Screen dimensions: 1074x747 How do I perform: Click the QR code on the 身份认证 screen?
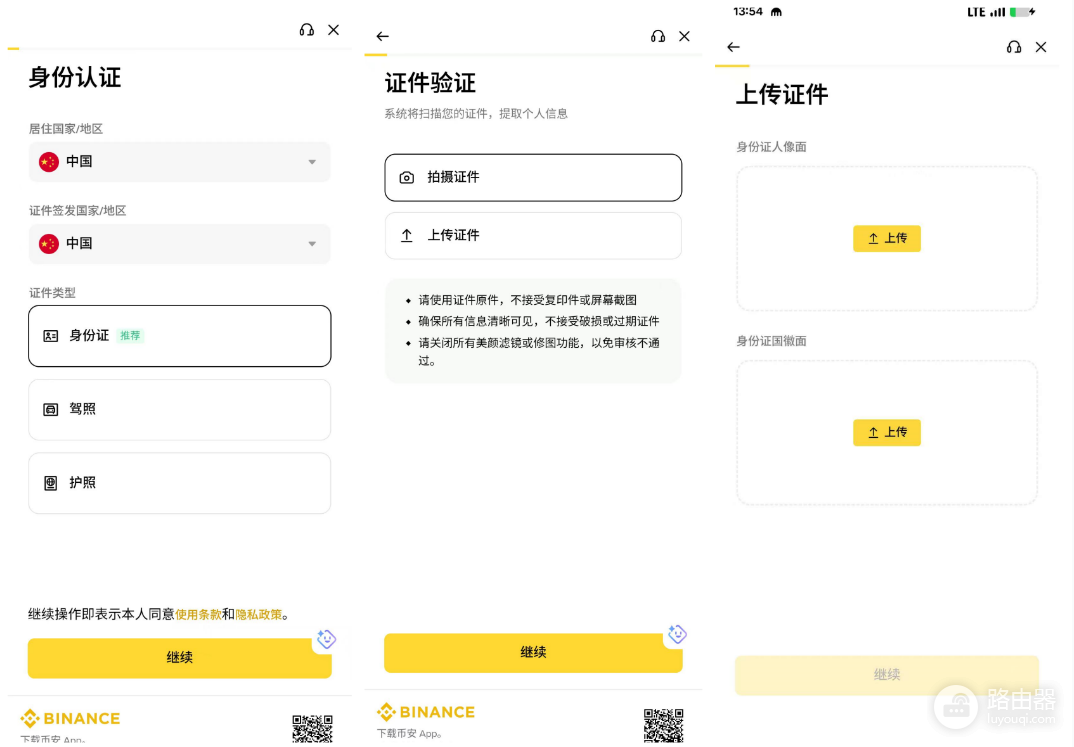click(x=312, y=729)
